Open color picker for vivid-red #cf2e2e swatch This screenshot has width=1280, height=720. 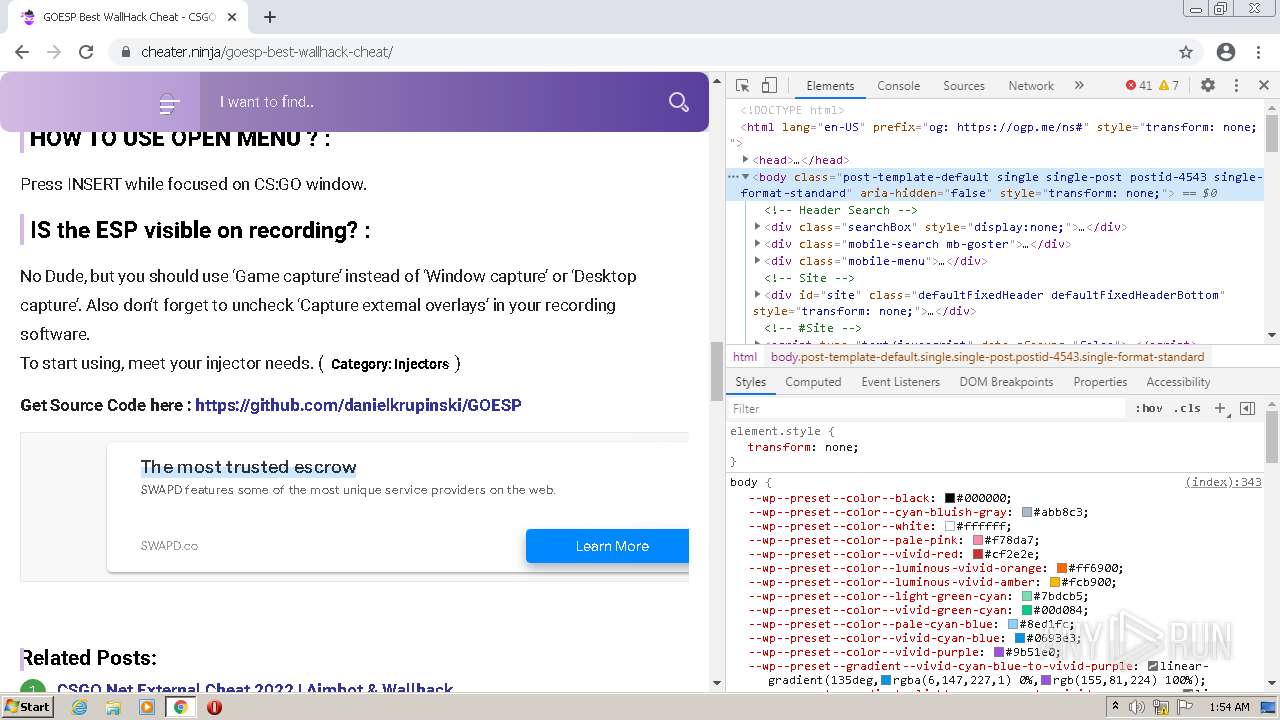(978, 554)
